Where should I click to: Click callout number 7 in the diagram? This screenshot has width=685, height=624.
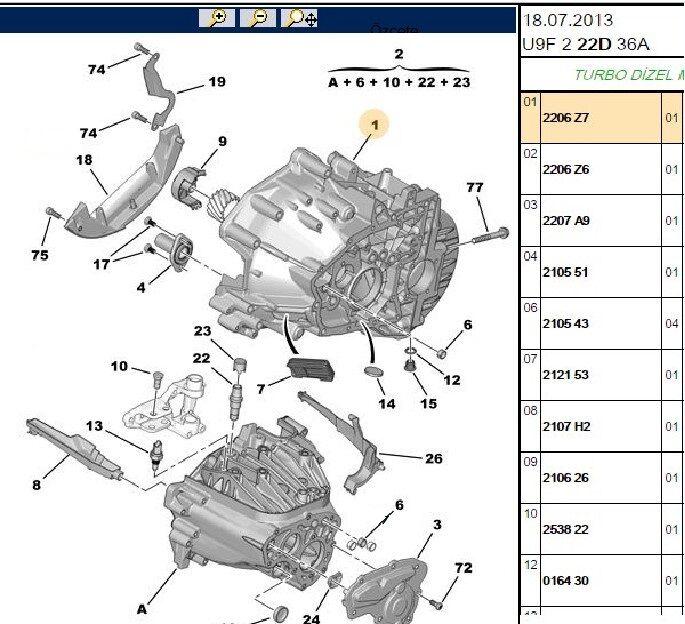pos(260,387)
